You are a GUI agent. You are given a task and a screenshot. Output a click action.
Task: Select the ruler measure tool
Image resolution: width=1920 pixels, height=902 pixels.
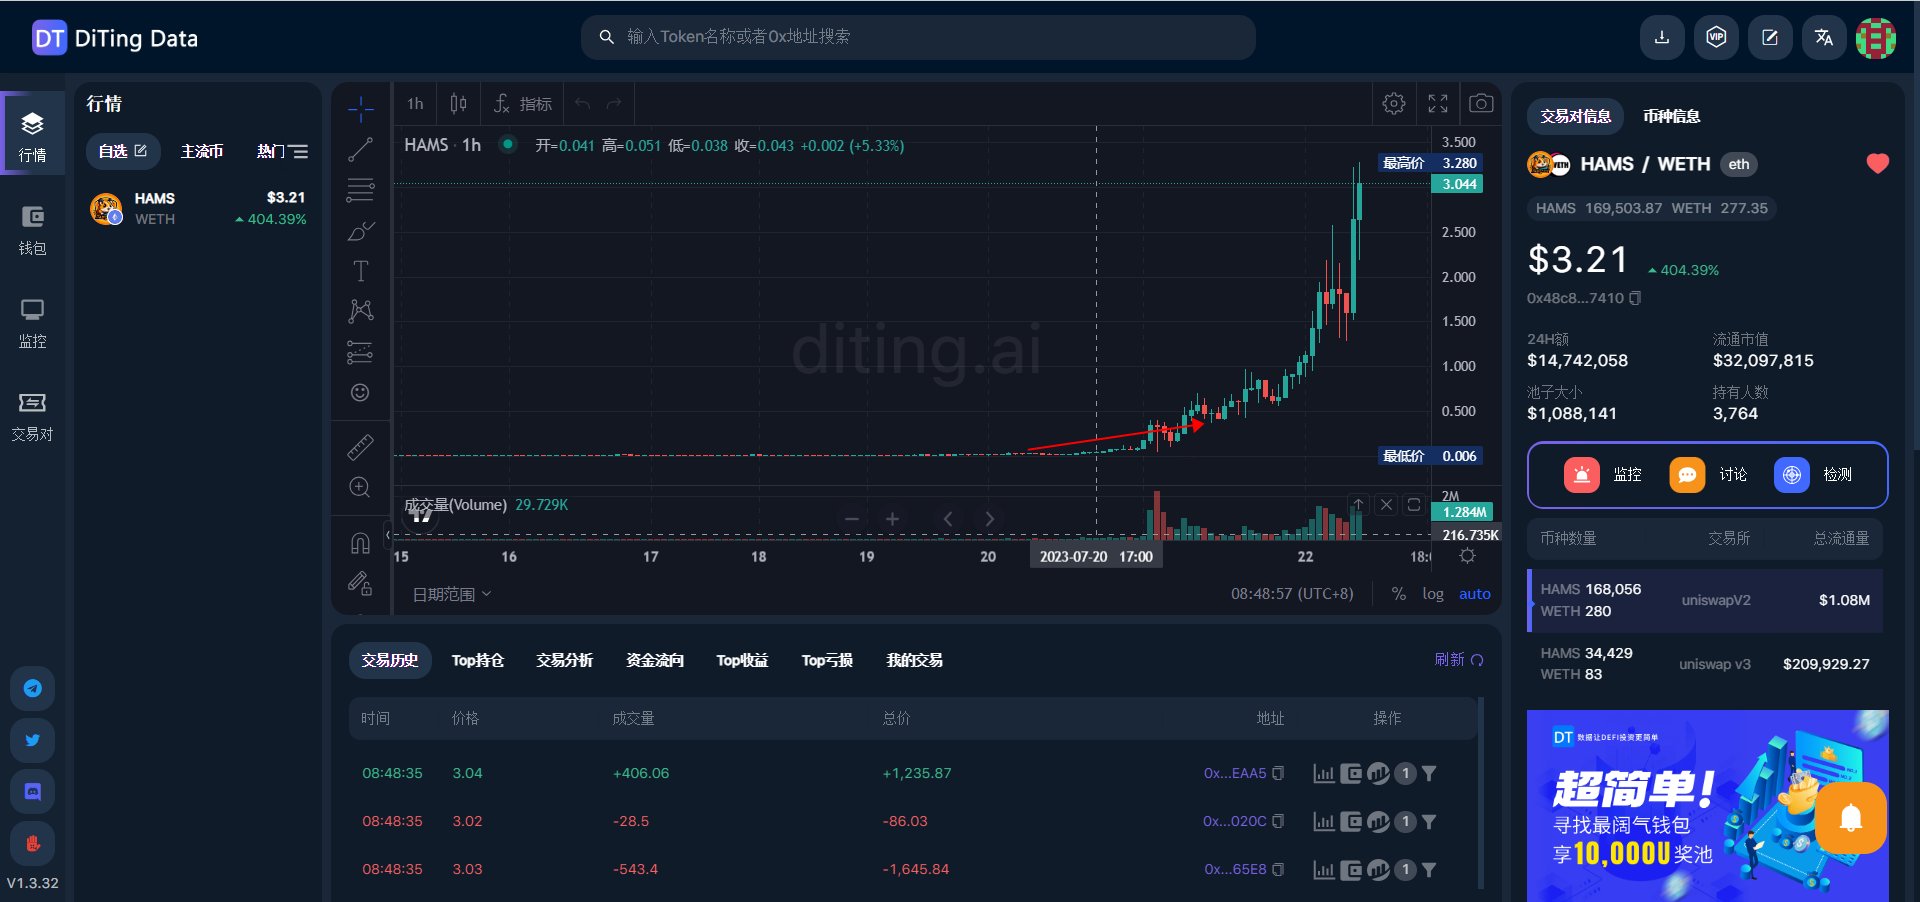(x=359, y=447)
